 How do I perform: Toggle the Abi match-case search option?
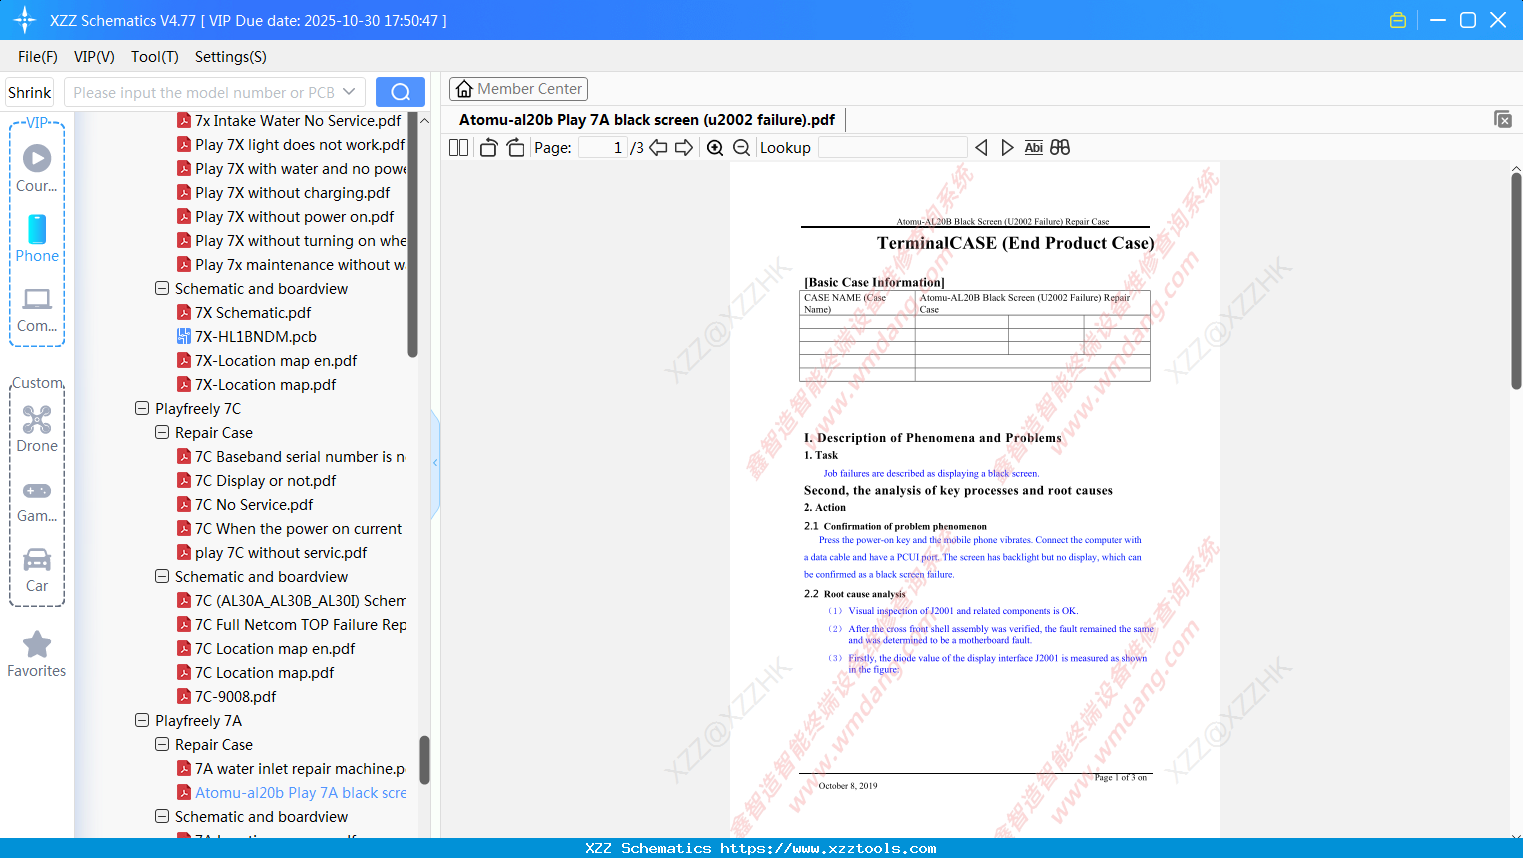(x=1034, y=148)
